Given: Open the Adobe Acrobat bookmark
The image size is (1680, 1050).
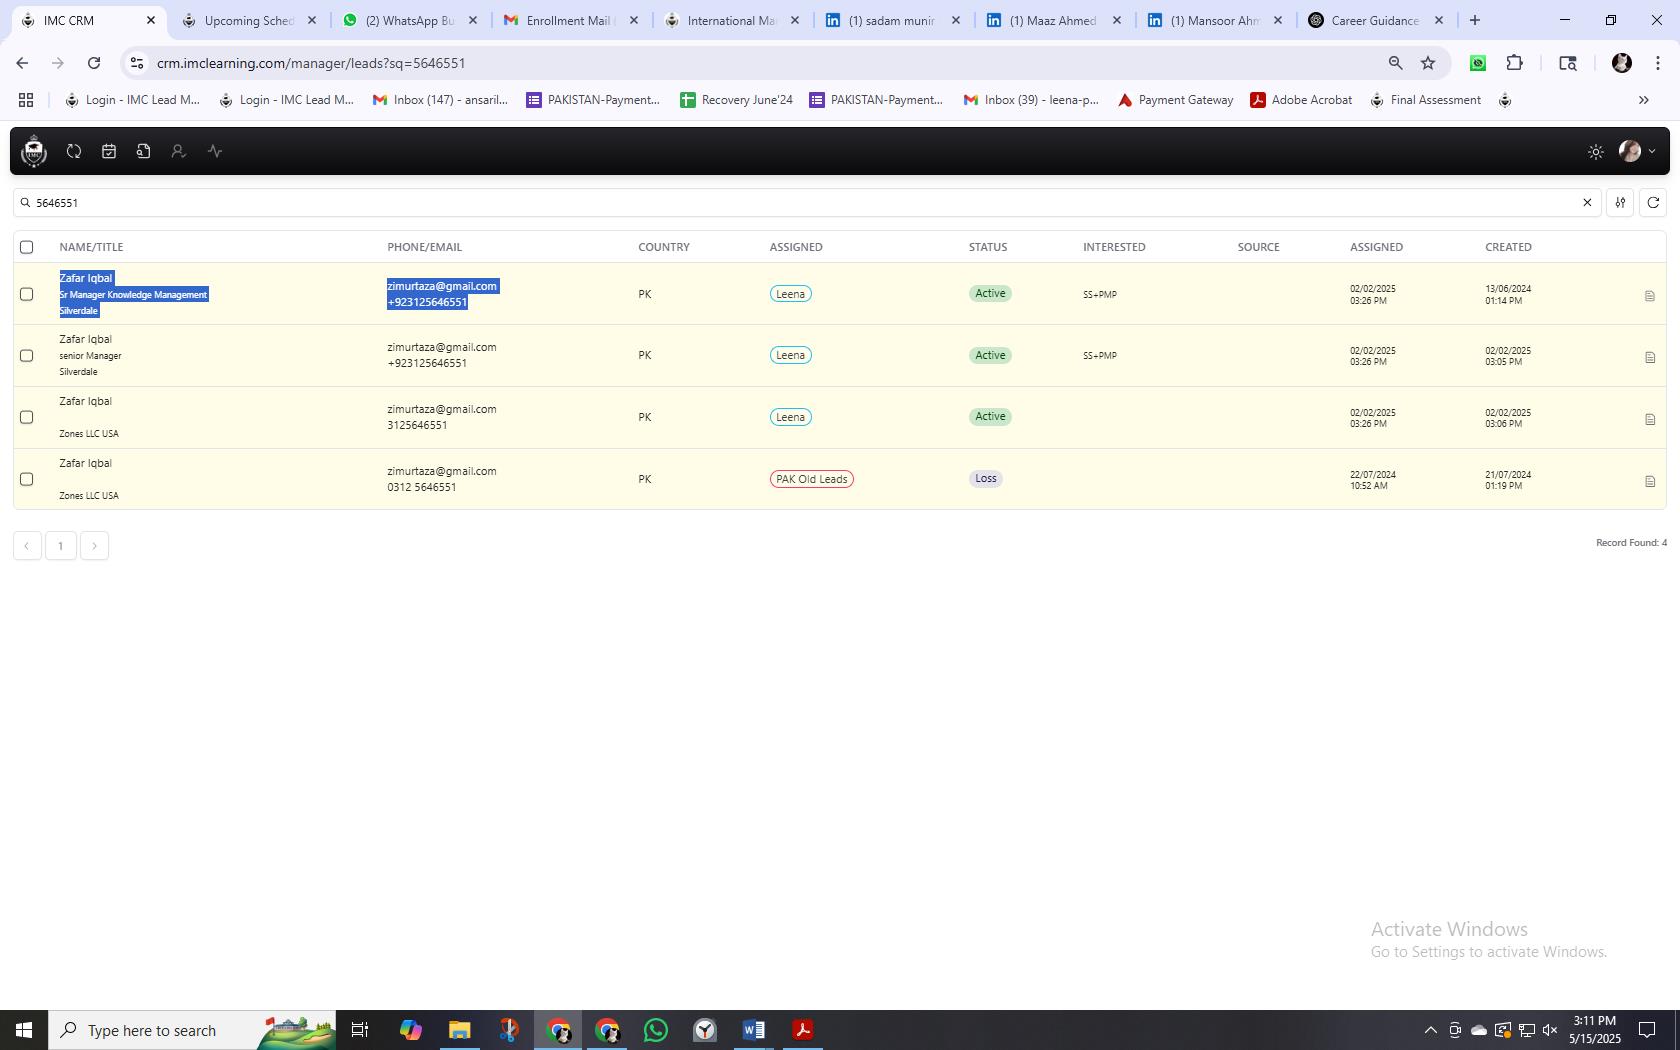Looking at the screenshot, I should click(1301, 100).
